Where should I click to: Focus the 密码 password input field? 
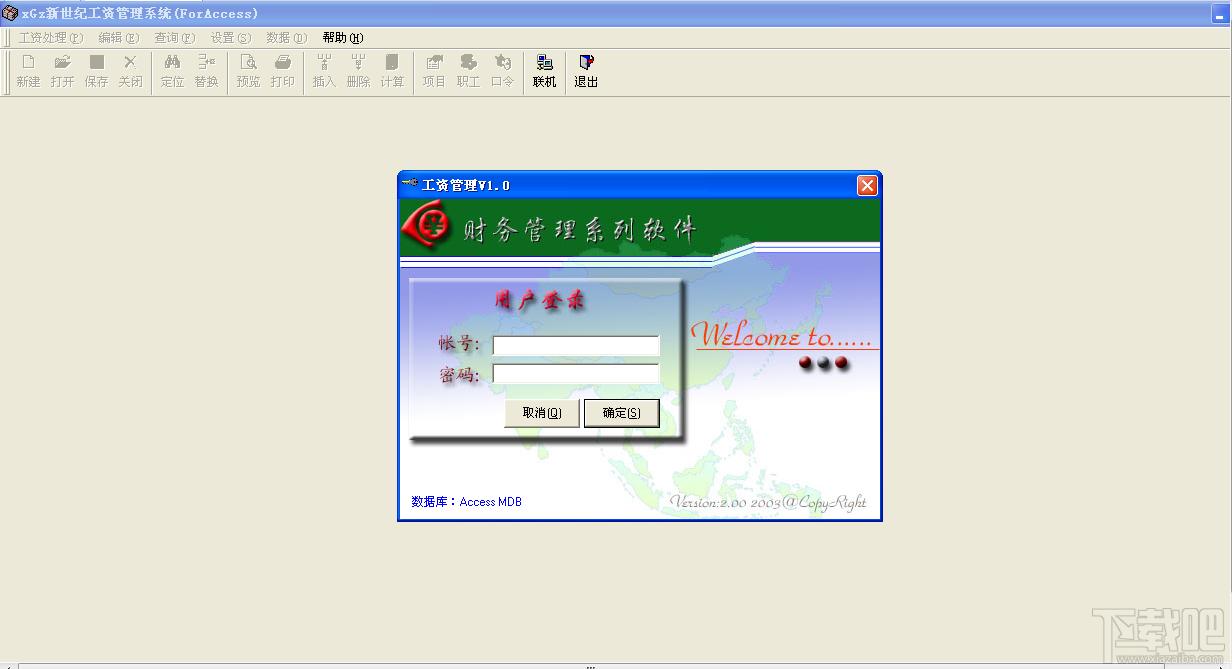pyautogui.click(x=576, y=374)
